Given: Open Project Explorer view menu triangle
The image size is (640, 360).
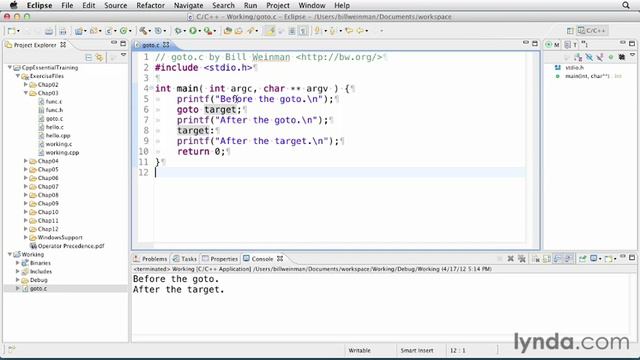Looking at the screenshot, I should pyautogui.click(x=123, y=56).
